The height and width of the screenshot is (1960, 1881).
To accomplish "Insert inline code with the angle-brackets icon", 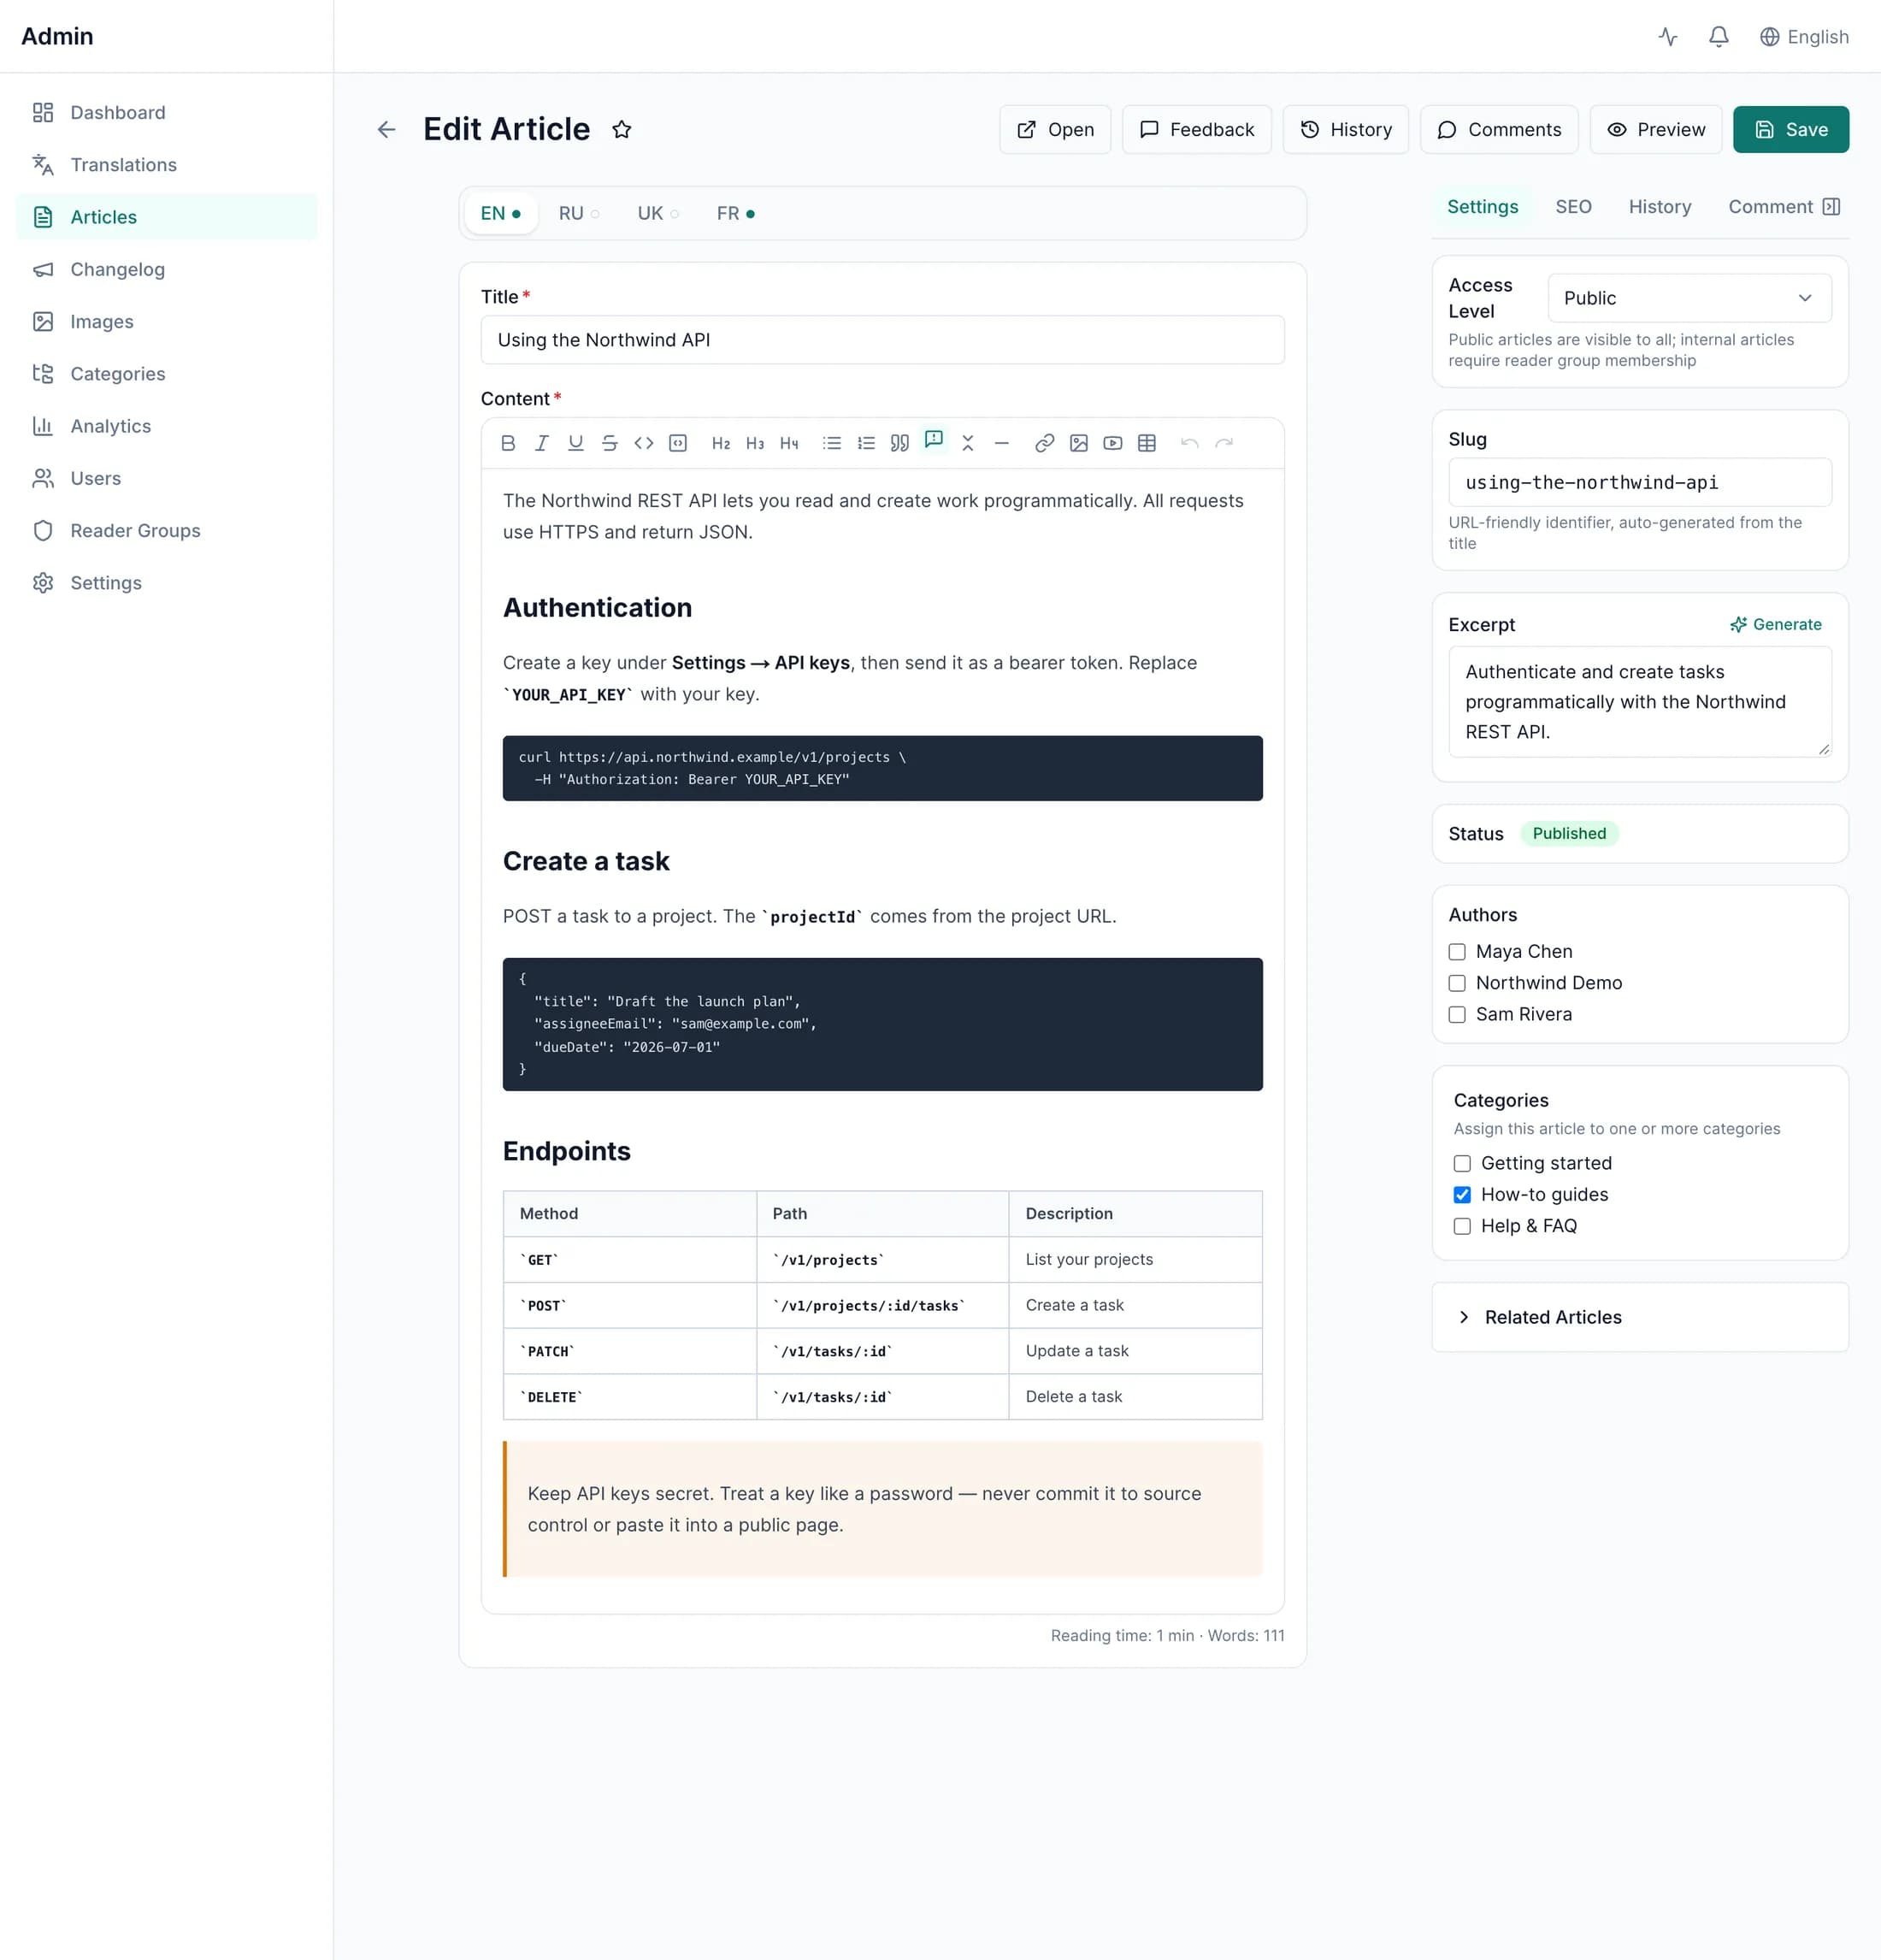I will pyautogui.click(x=644, y=443).
